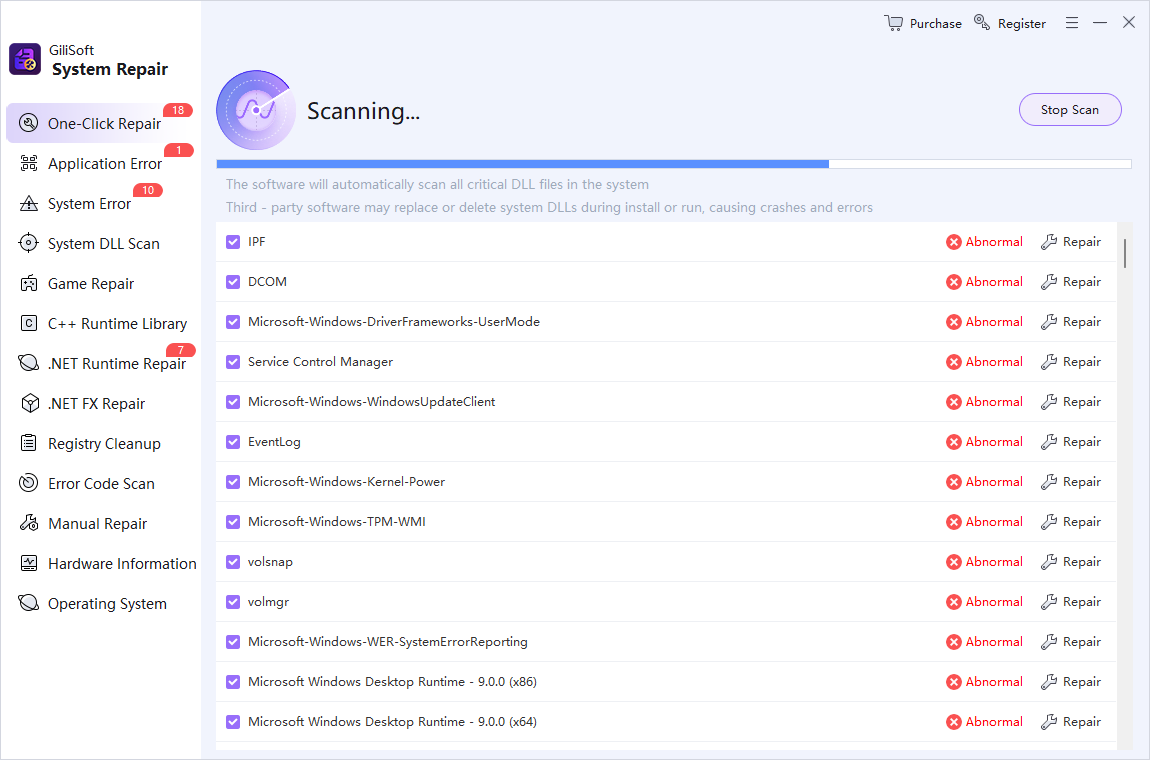Open the hamburger menu icon
The width and height of the screenshot is (1150, 760).
(1072, 23)
